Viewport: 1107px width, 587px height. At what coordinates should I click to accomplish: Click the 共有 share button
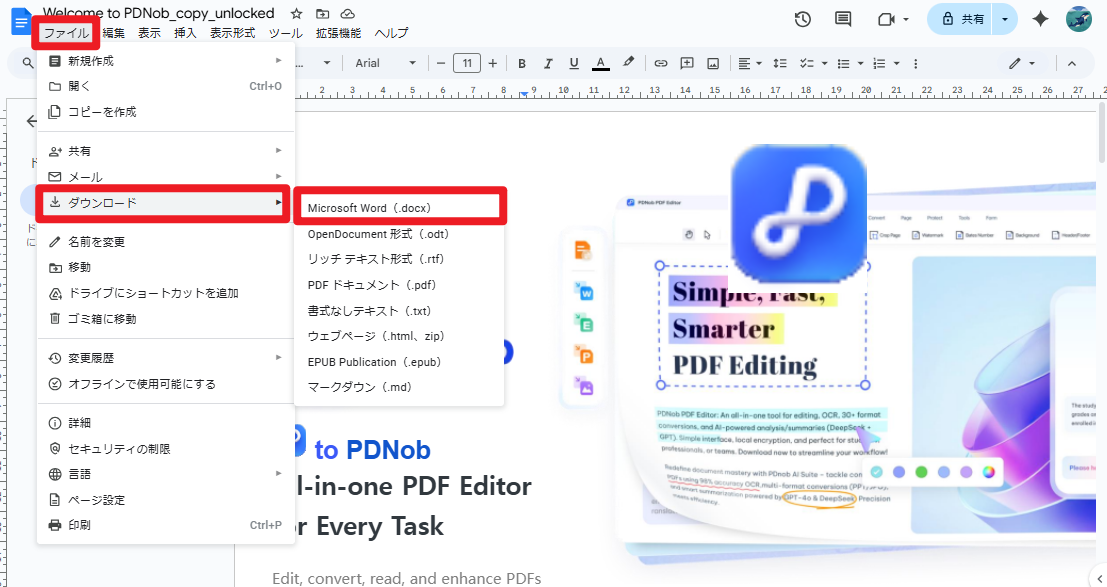pyautogui.click(x=968, y=18)
